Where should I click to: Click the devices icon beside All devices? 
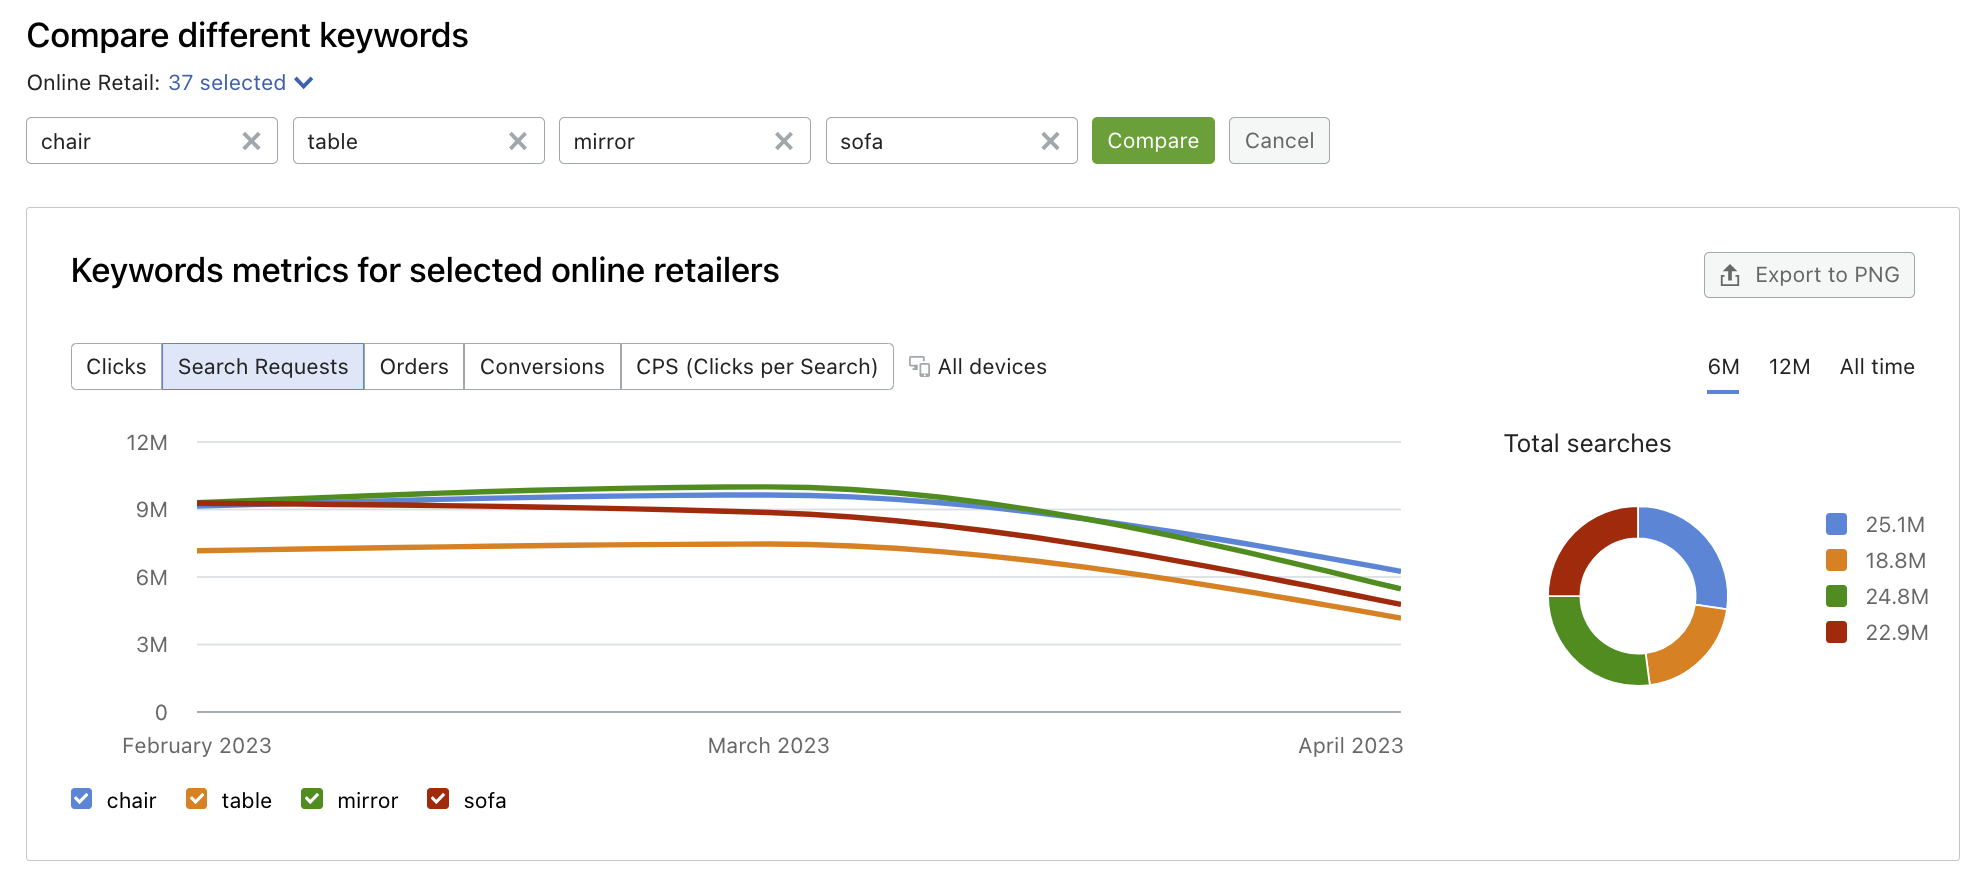pyautogui.click(x=919, y=367)
